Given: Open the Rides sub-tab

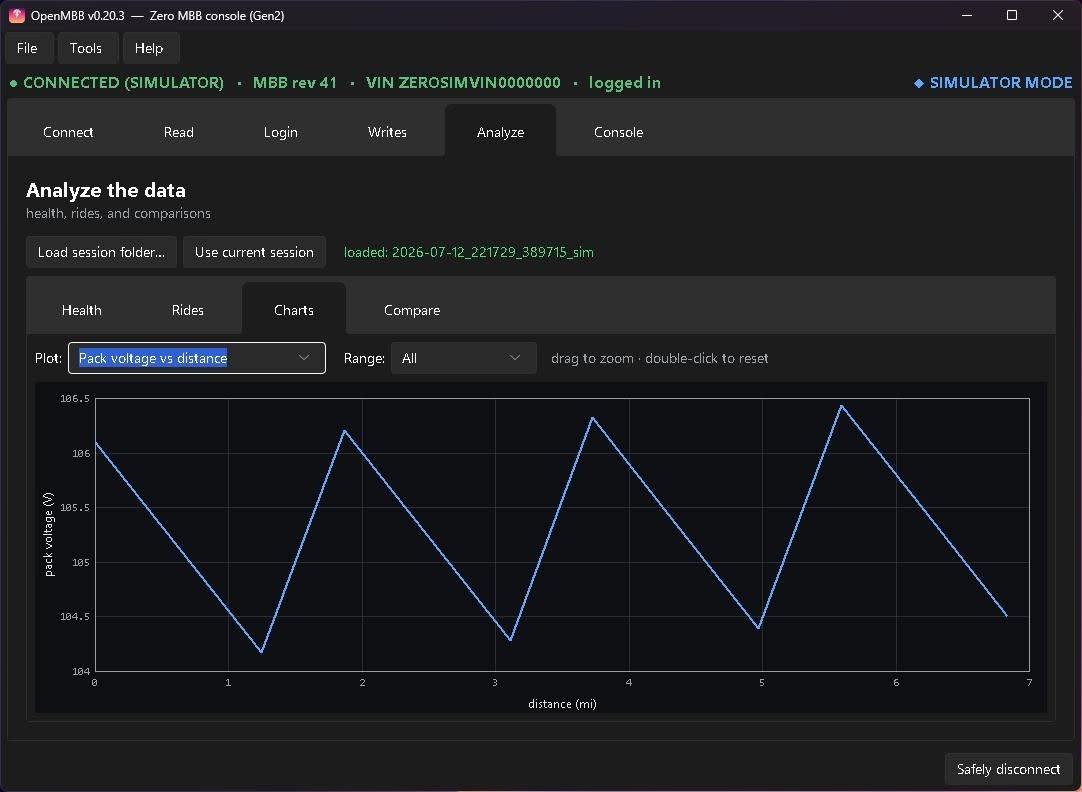Looking at the screenshot, I should pos(188,310).
